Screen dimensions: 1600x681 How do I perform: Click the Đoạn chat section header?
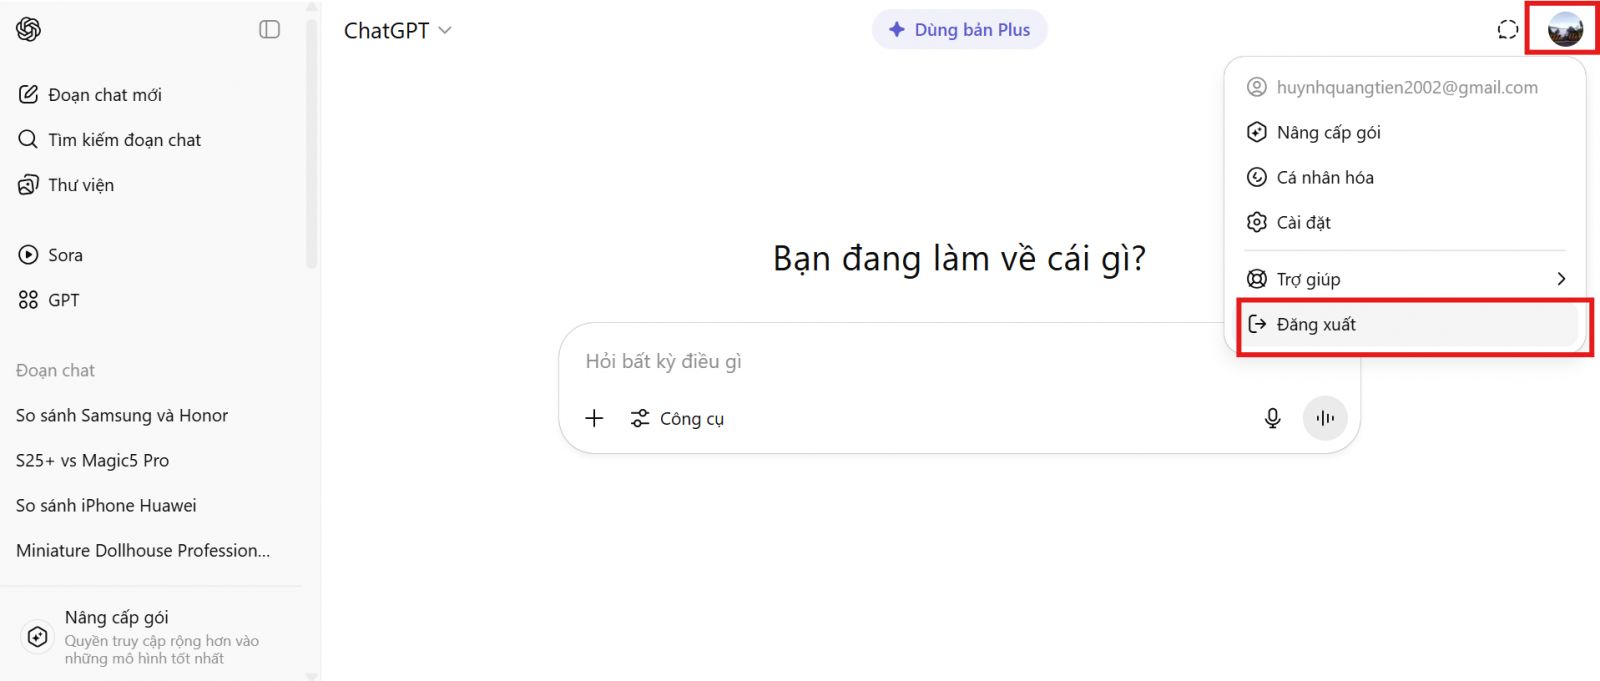(55, 370)
